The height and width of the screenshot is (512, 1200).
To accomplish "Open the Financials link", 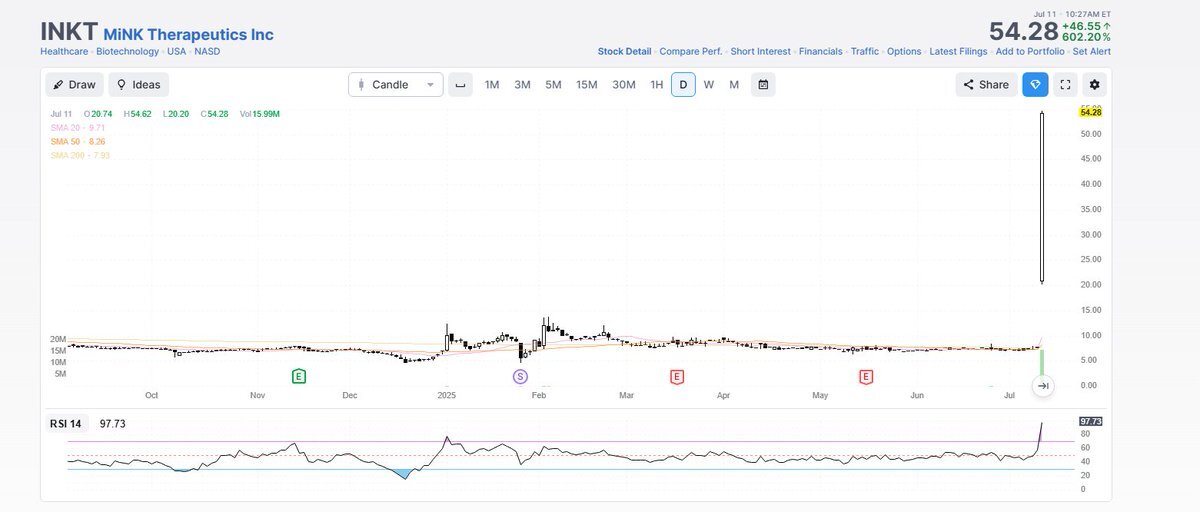I will pos(820,51).
